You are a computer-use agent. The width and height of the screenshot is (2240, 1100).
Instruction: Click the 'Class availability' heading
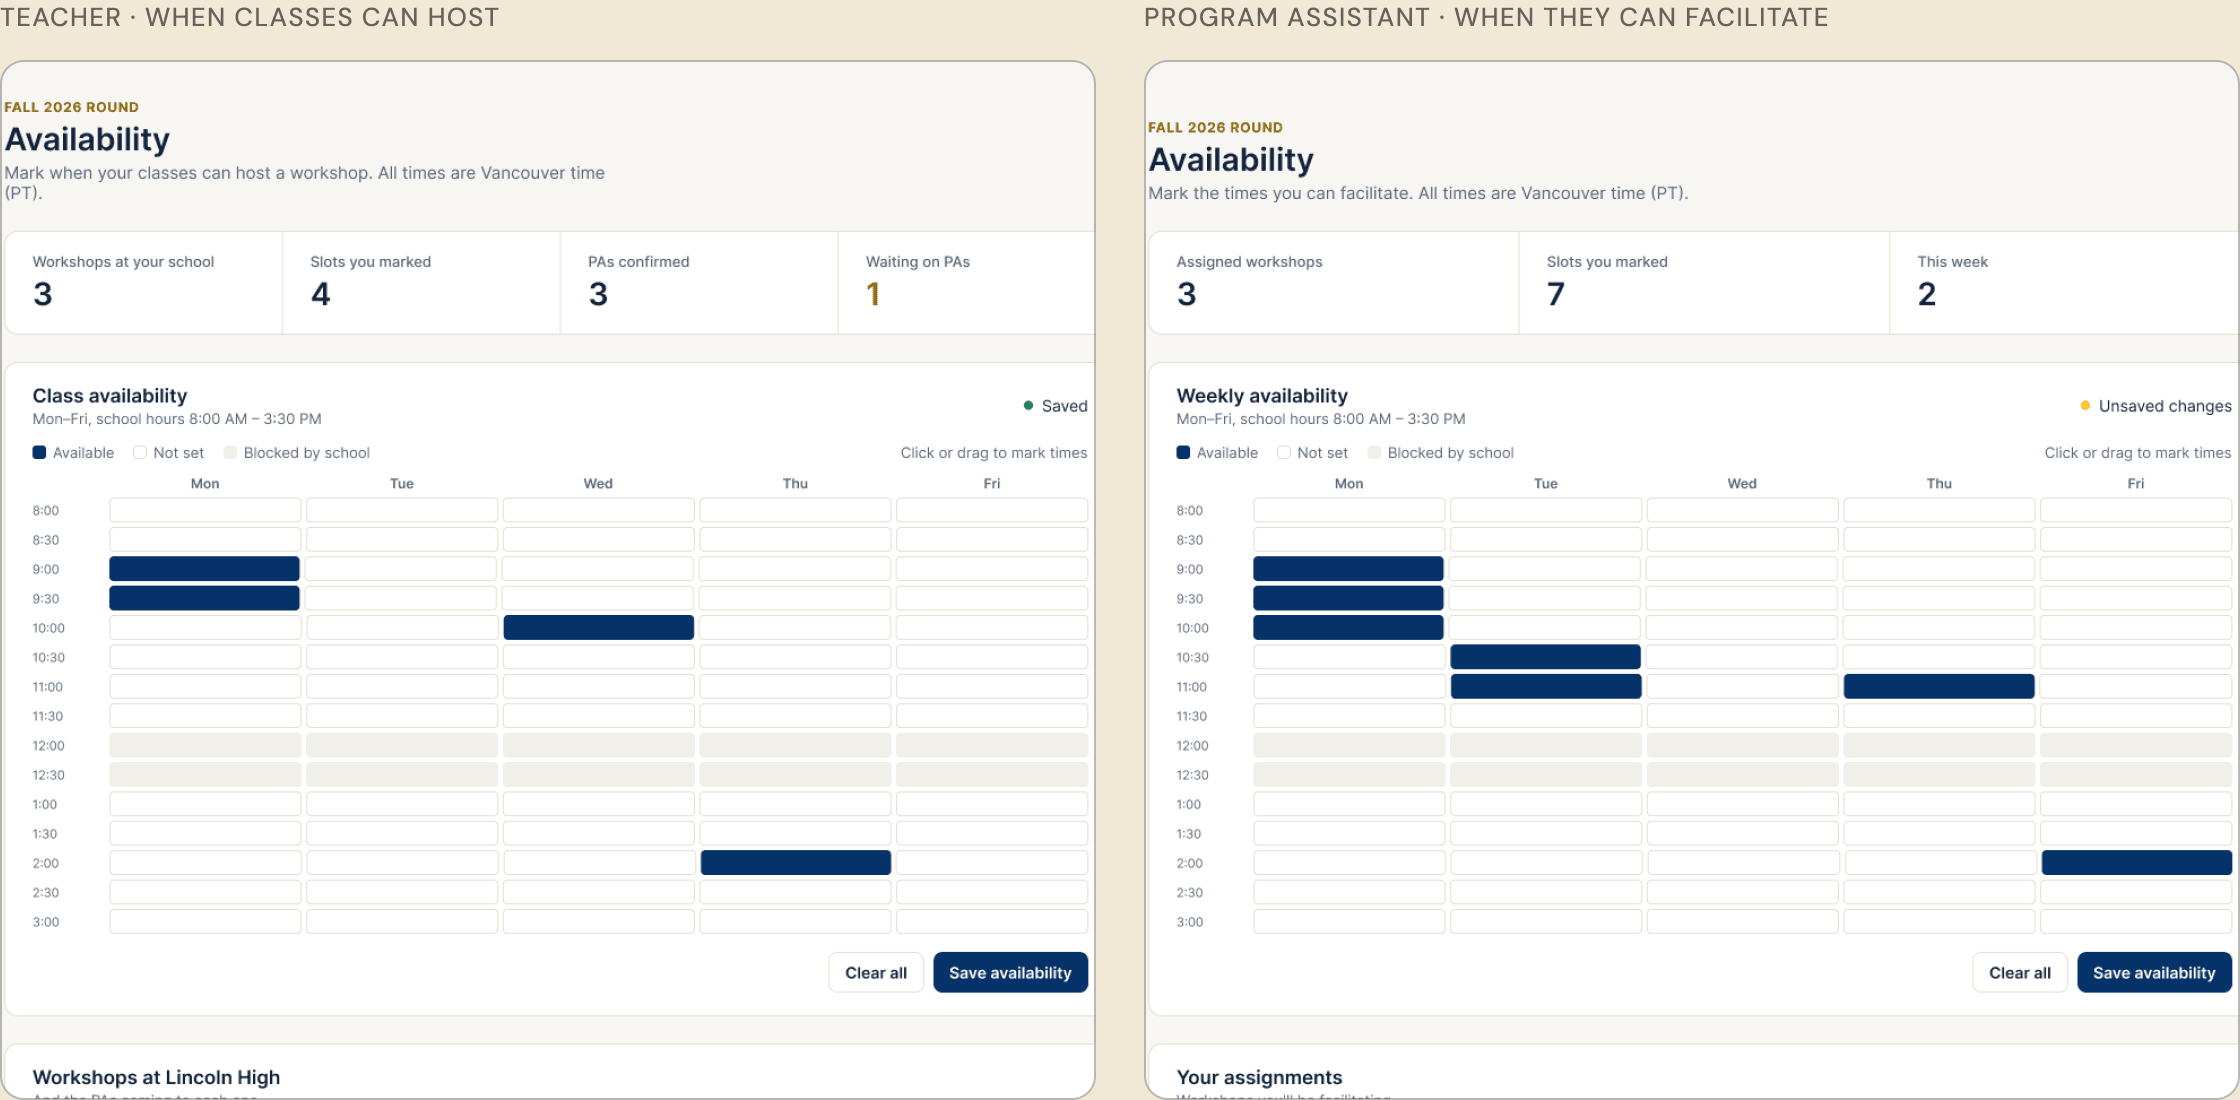(x=110, y=396)
